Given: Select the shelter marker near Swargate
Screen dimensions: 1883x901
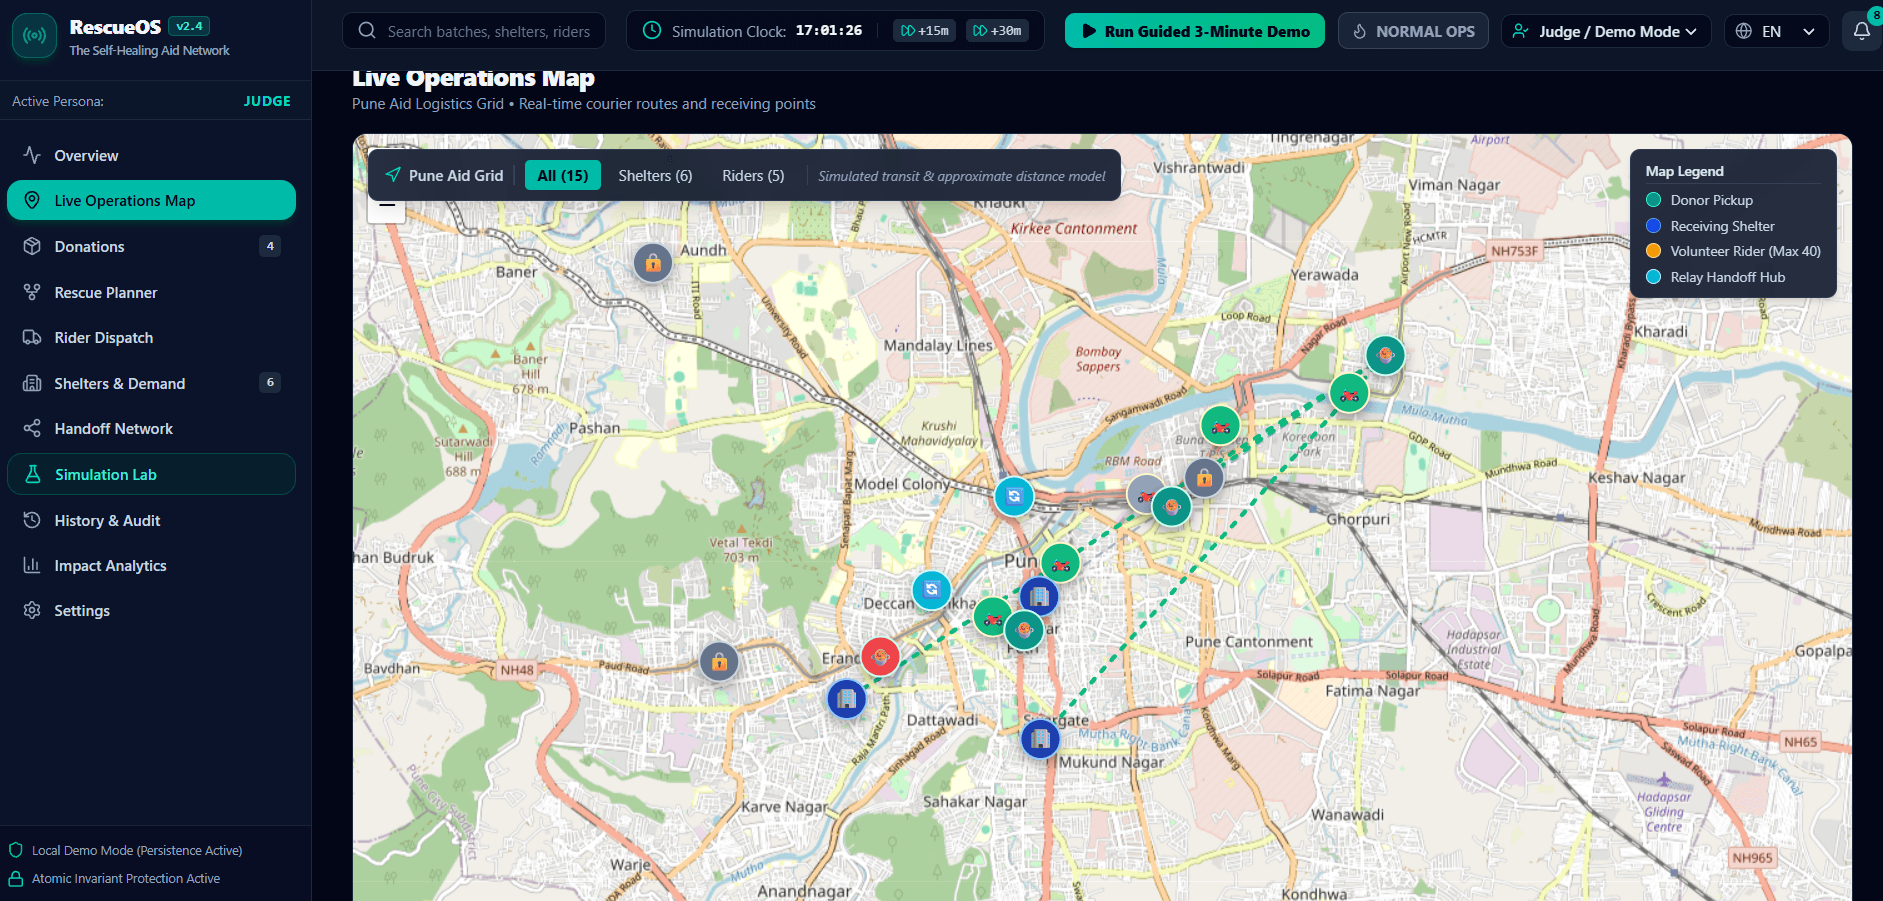Looking at the screenshot, I should [1041, 739].
